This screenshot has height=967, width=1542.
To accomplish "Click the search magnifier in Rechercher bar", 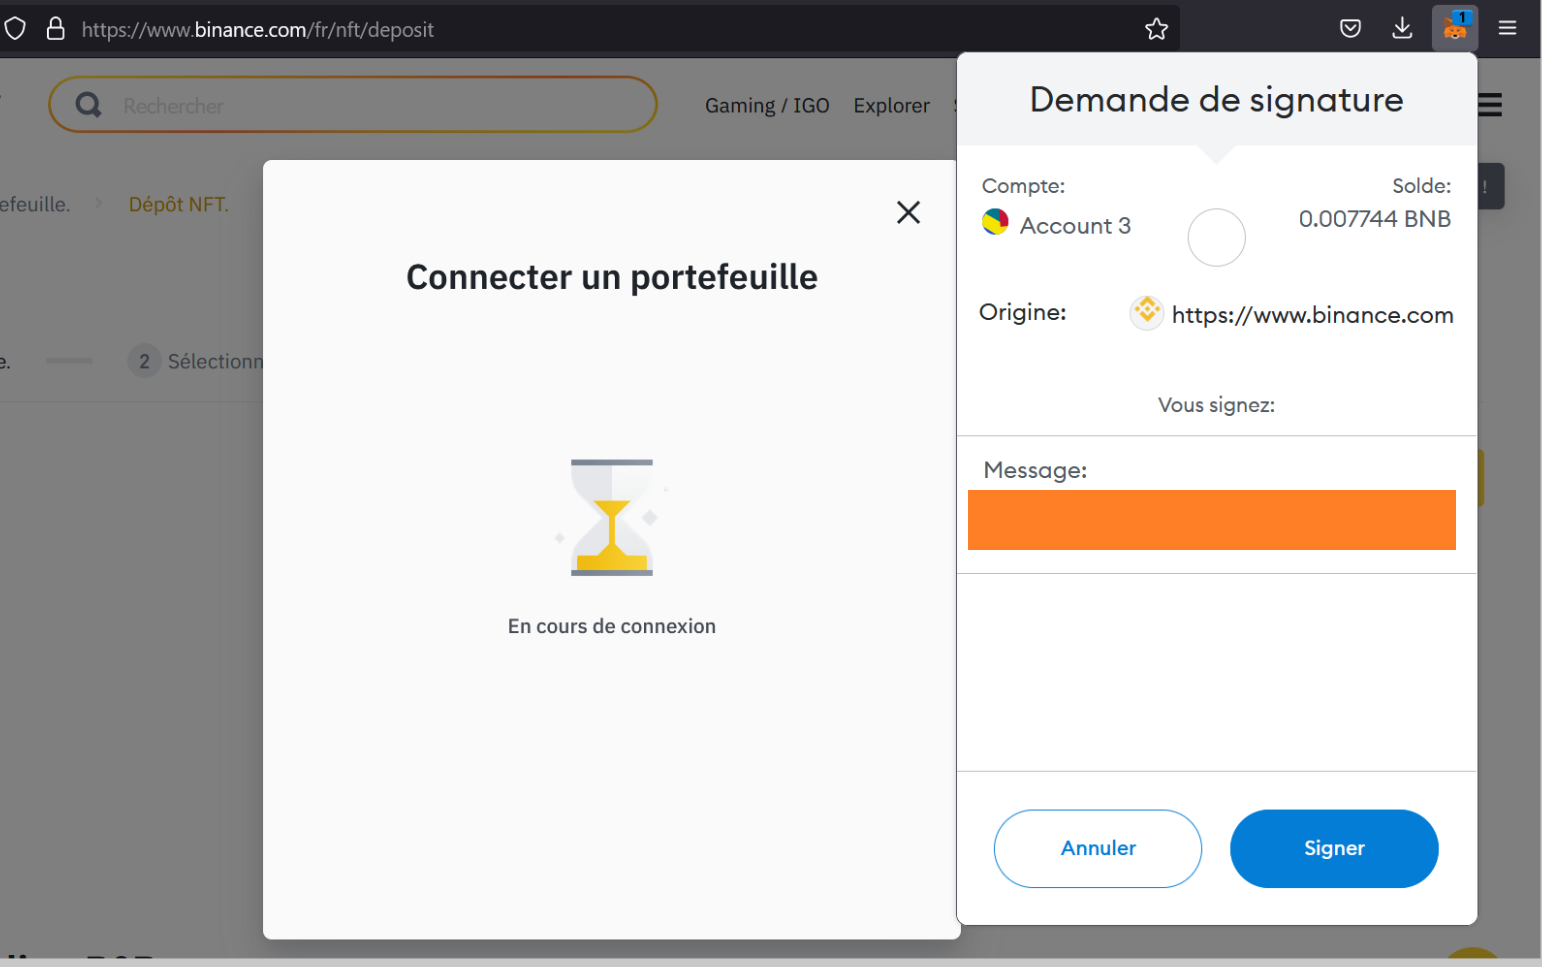I will tap(88, 104).
